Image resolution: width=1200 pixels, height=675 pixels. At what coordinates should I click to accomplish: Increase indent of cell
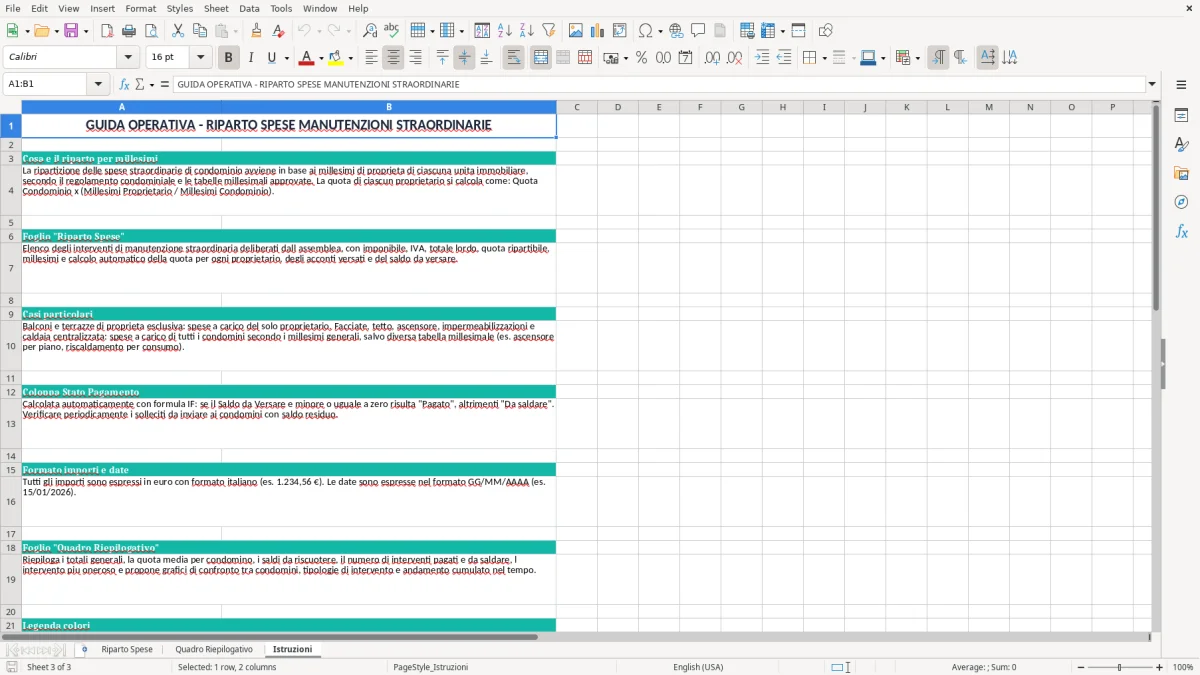[762, 58]
